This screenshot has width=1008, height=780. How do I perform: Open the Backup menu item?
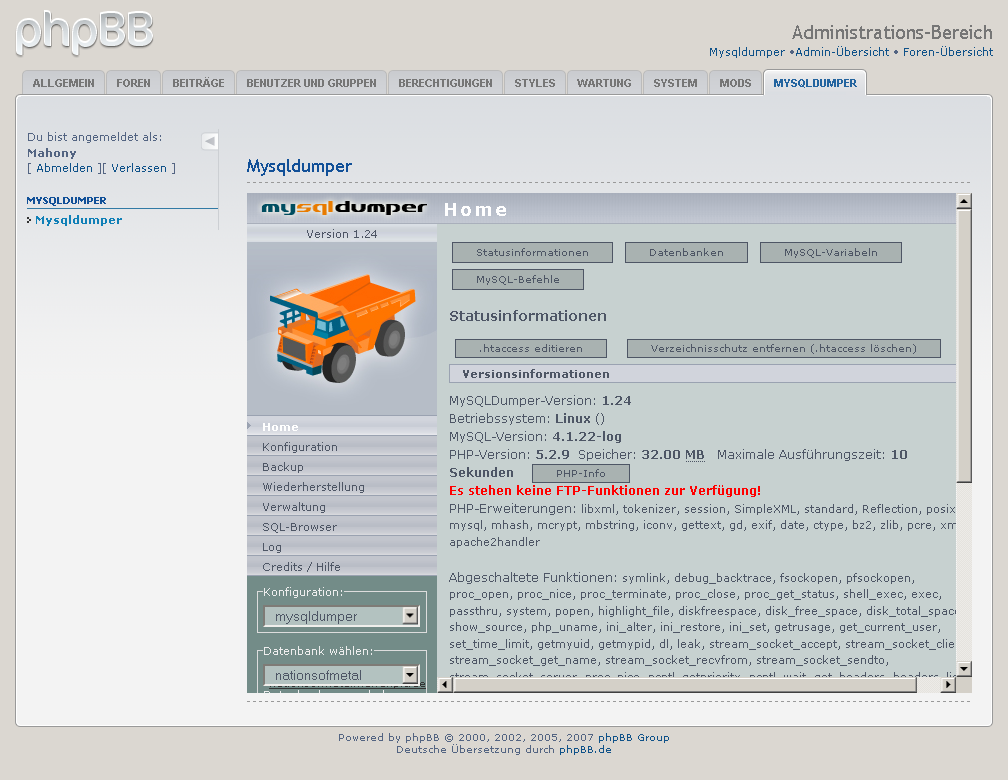342,466
